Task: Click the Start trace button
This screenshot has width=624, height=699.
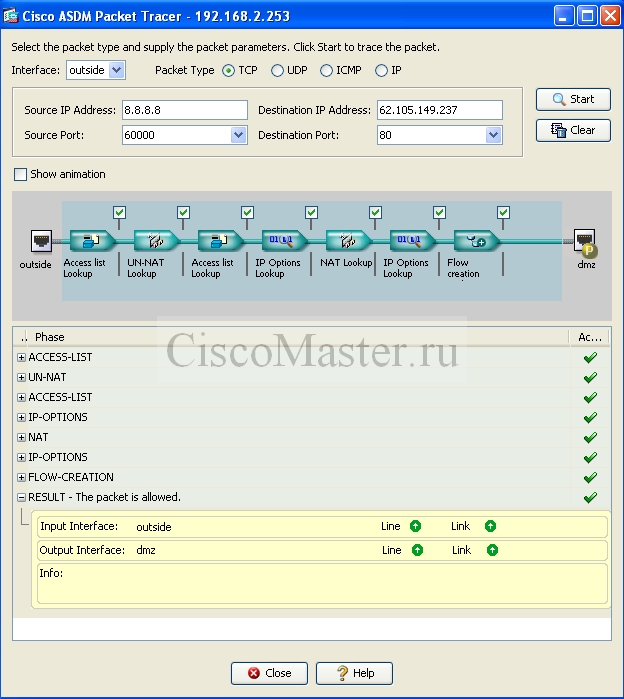Action: click(x=573, y=99)
